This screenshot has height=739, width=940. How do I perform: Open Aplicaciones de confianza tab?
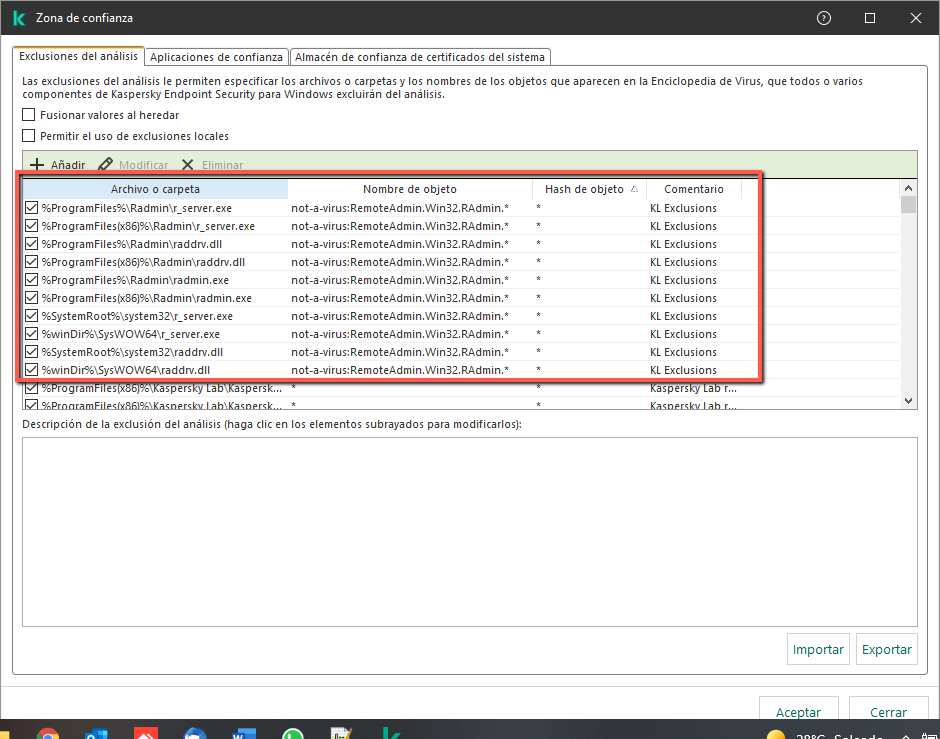[x=216, y=57]
